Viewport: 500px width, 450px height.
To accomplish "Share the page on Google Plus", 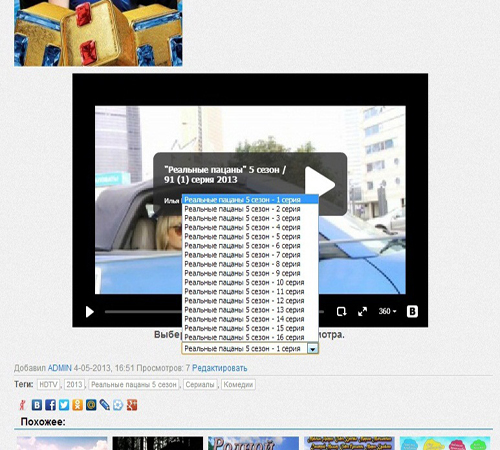I will click(x=132, y=405).
